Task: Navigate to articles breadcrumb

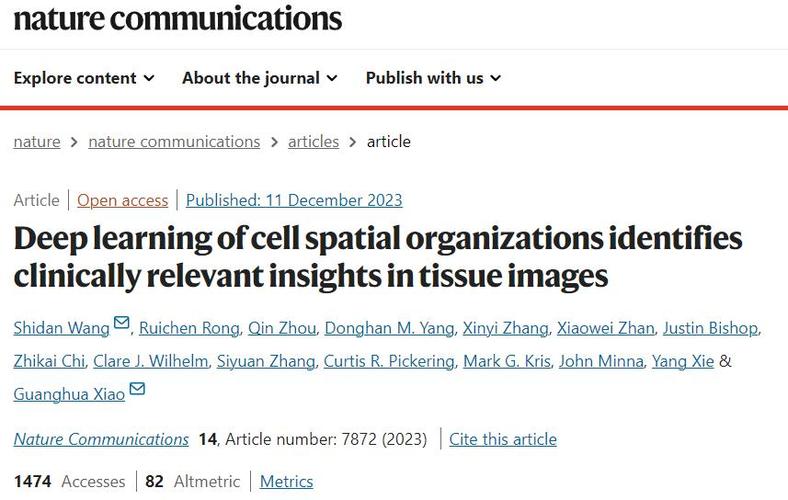Action: [x=313, y=142]
